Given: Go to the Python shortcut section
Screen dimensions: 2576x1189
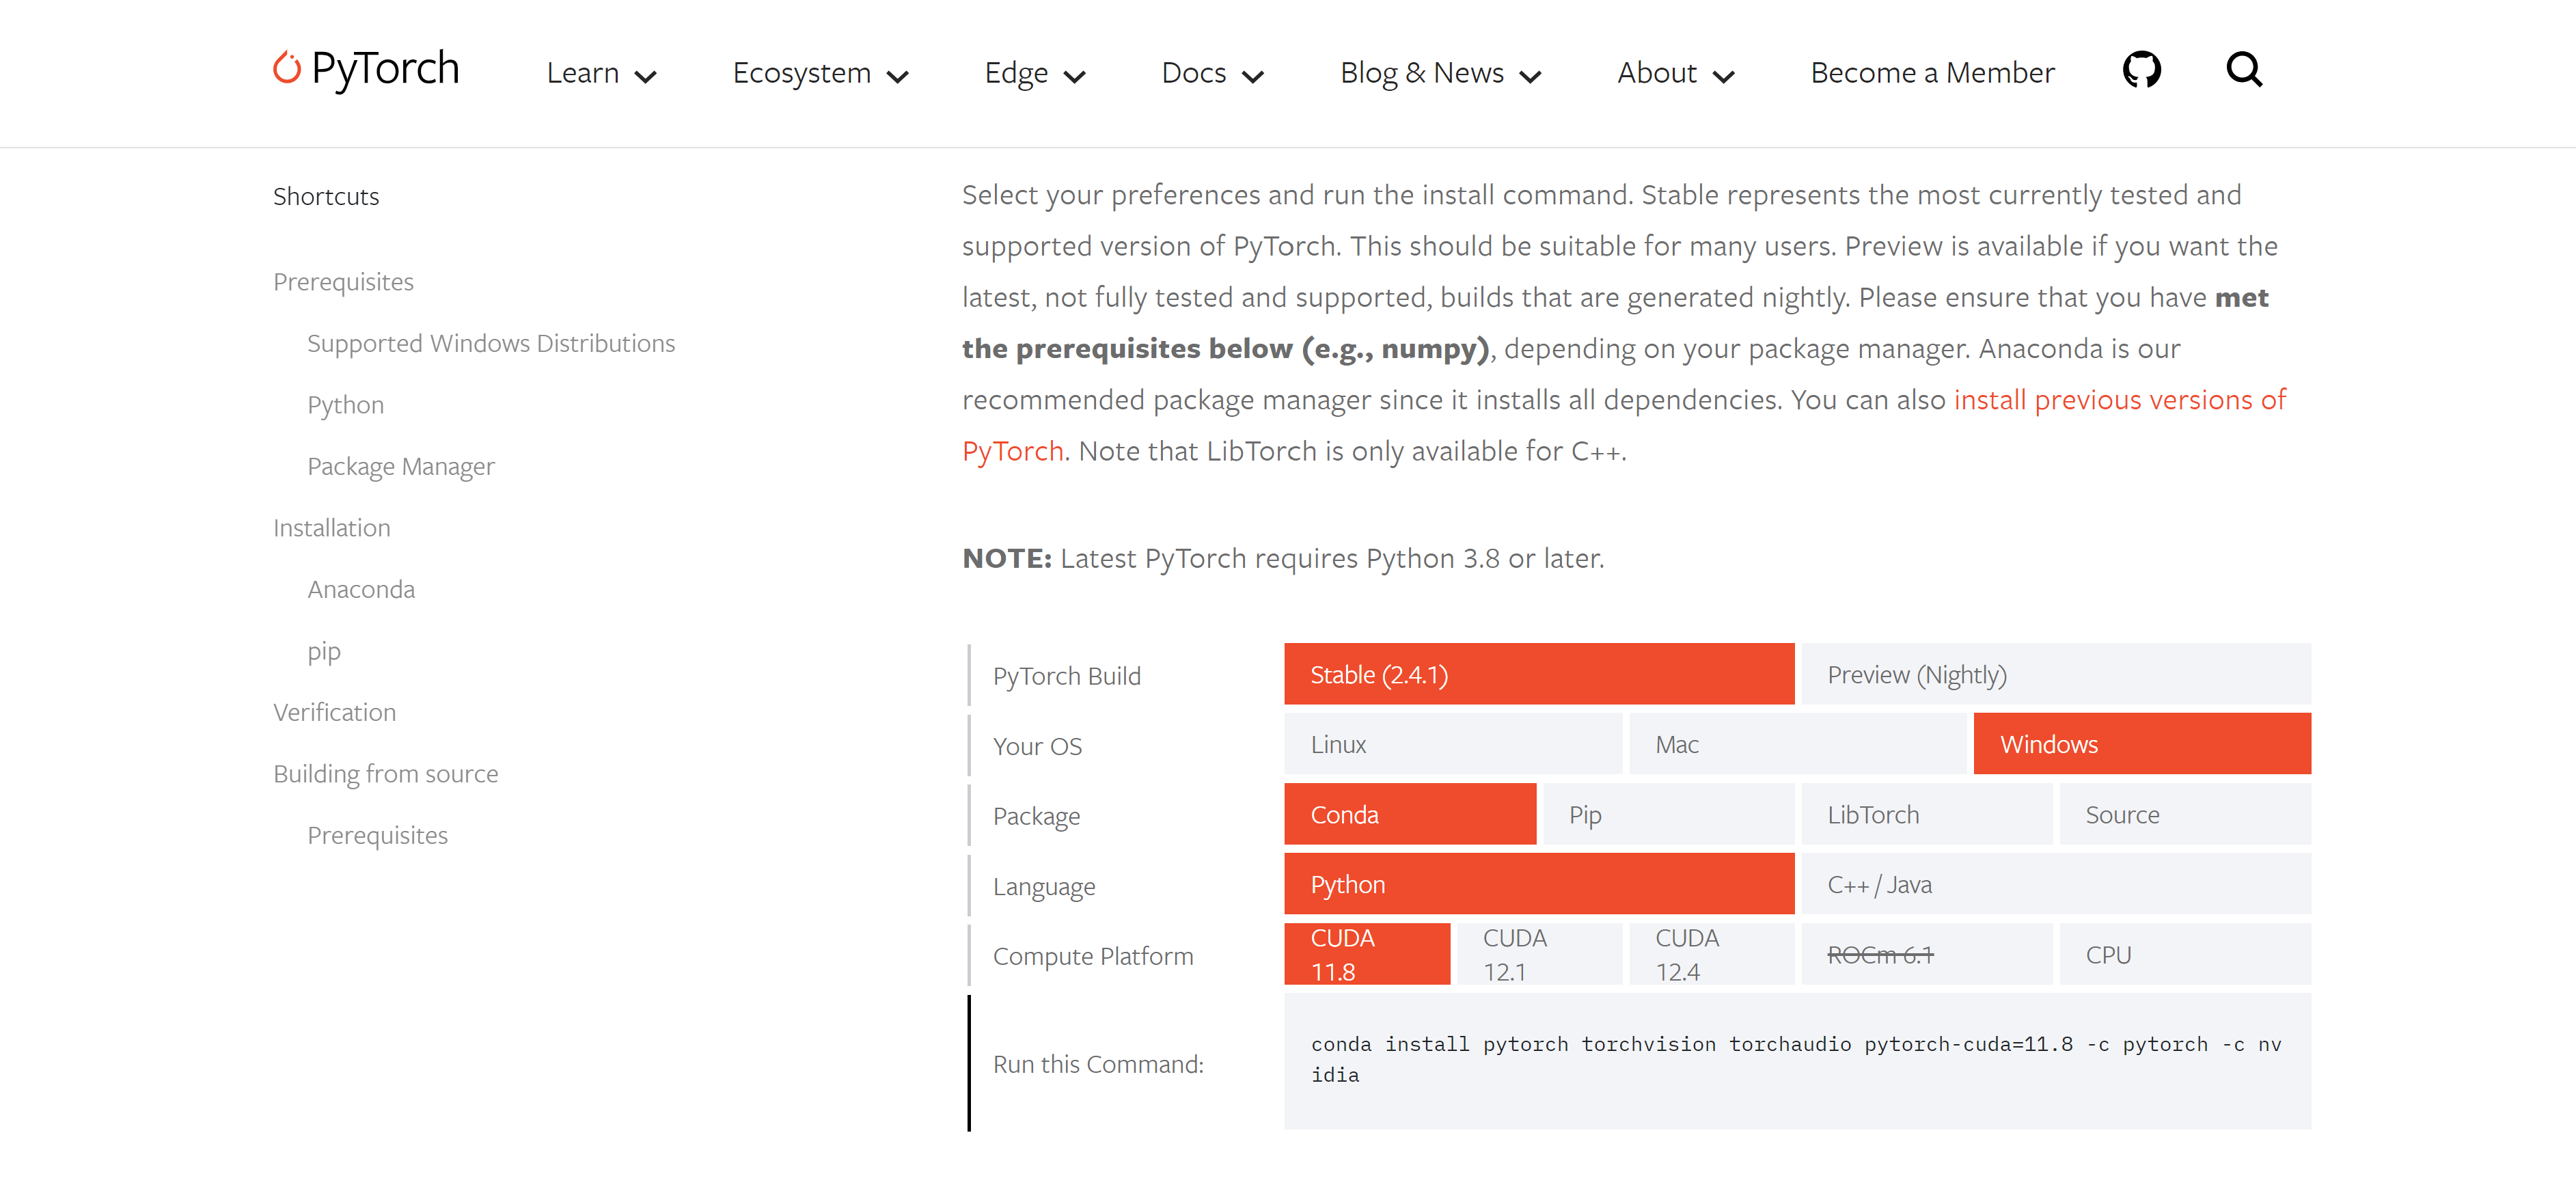Looking at the screenshot, I should (x=345, y=405).
